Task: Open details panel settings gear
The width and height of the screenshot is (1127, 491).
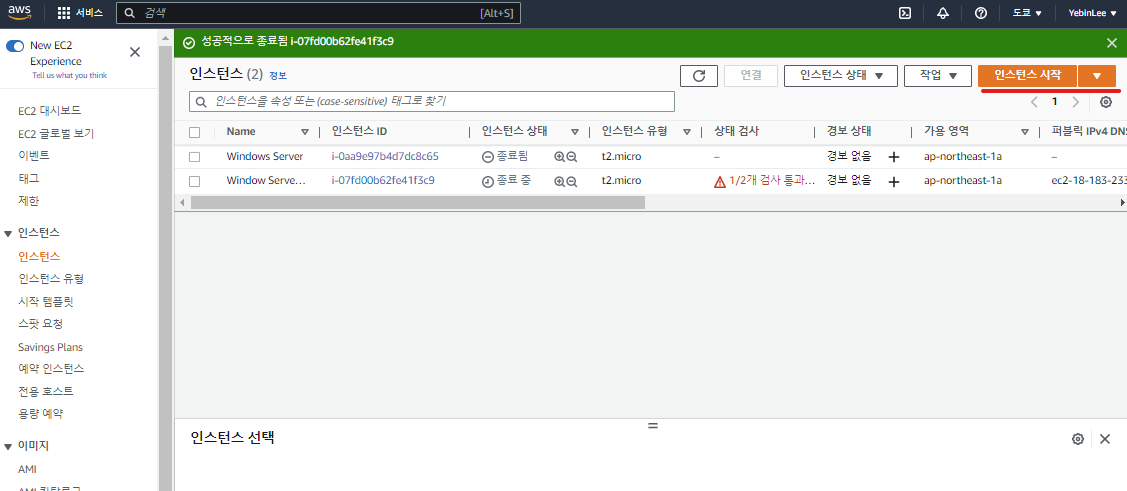Action: (1077, 439)
